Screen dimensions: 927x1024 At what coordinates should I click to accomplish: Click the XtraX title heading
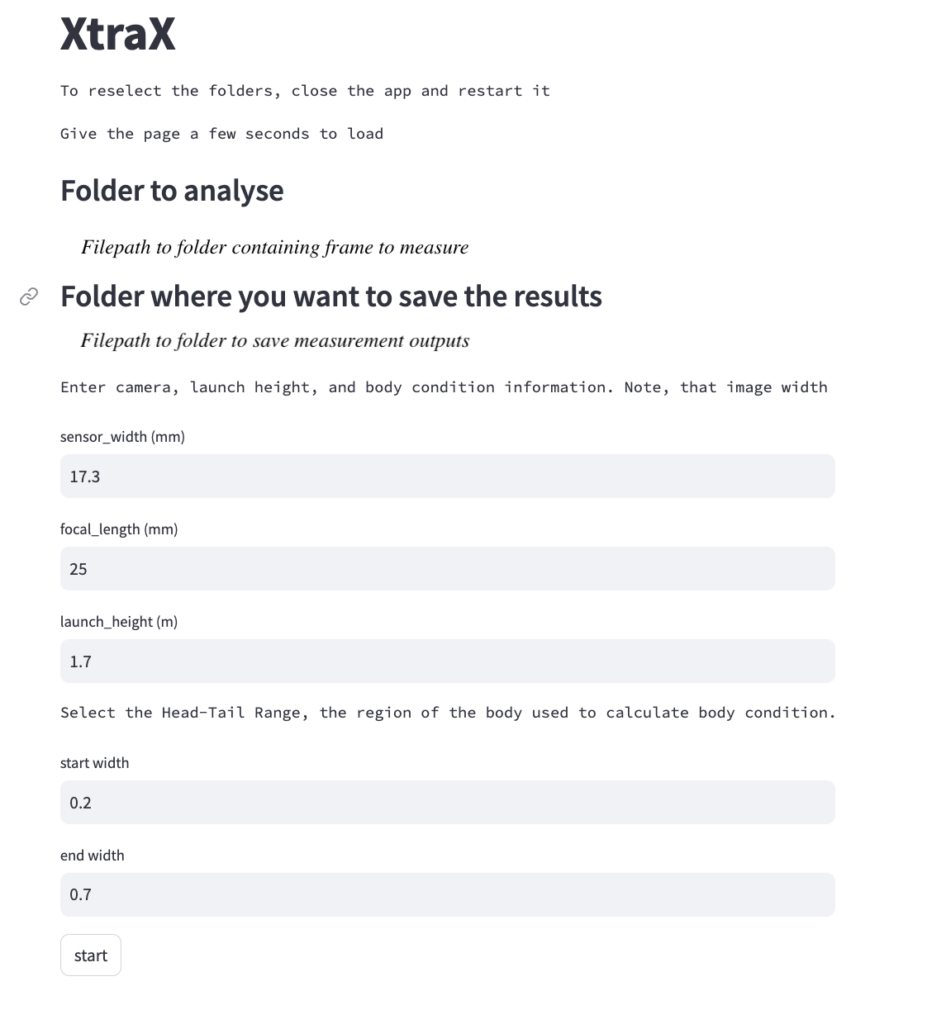(x=118, y=33)
